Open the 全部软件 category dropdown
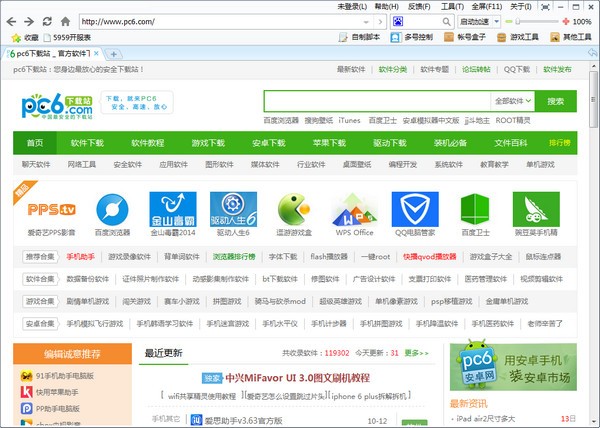This screenshot has height=428, width=600. click(513, 101)
